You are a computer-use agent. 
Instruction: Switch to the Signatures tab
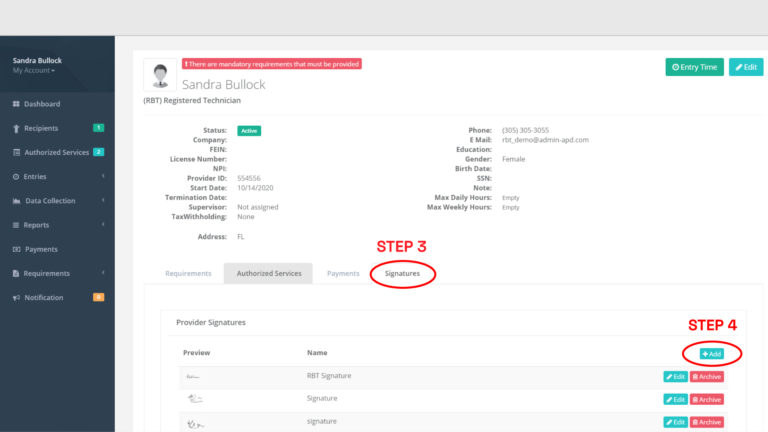point(402,273)
